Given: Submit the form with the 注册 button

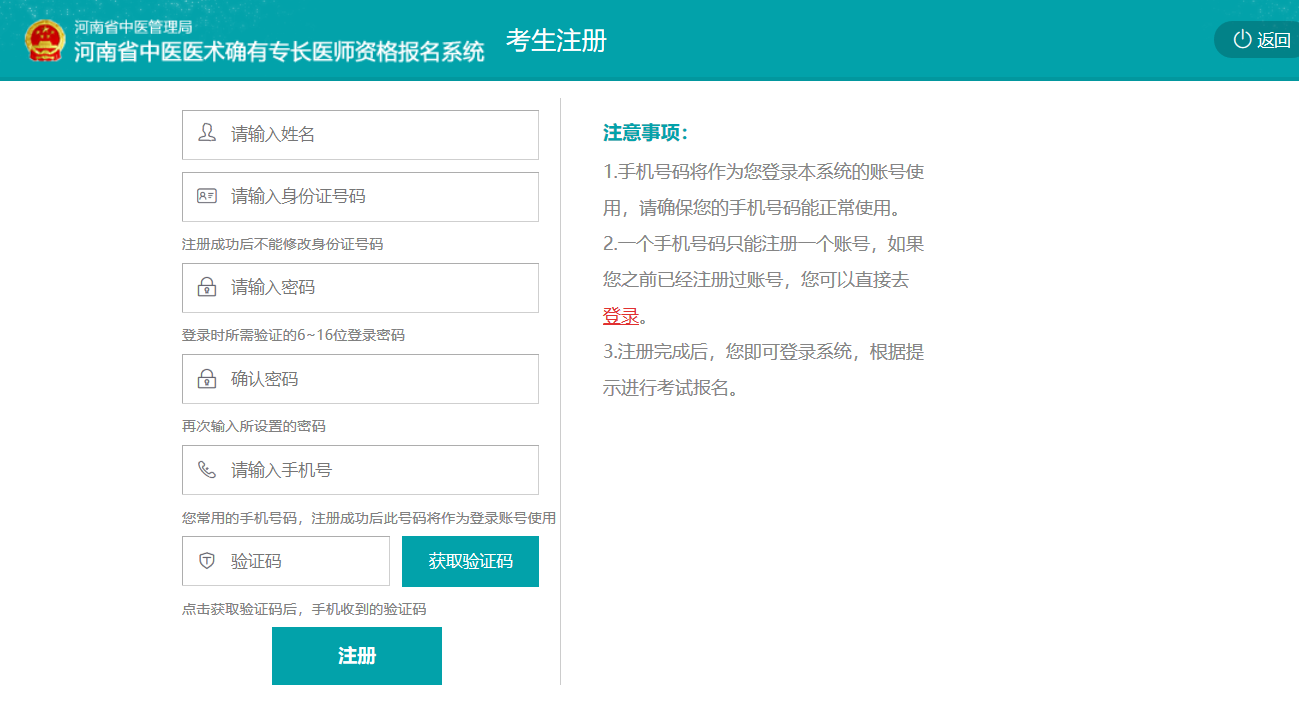Looking at the screenshot, I should coord(357,656).
